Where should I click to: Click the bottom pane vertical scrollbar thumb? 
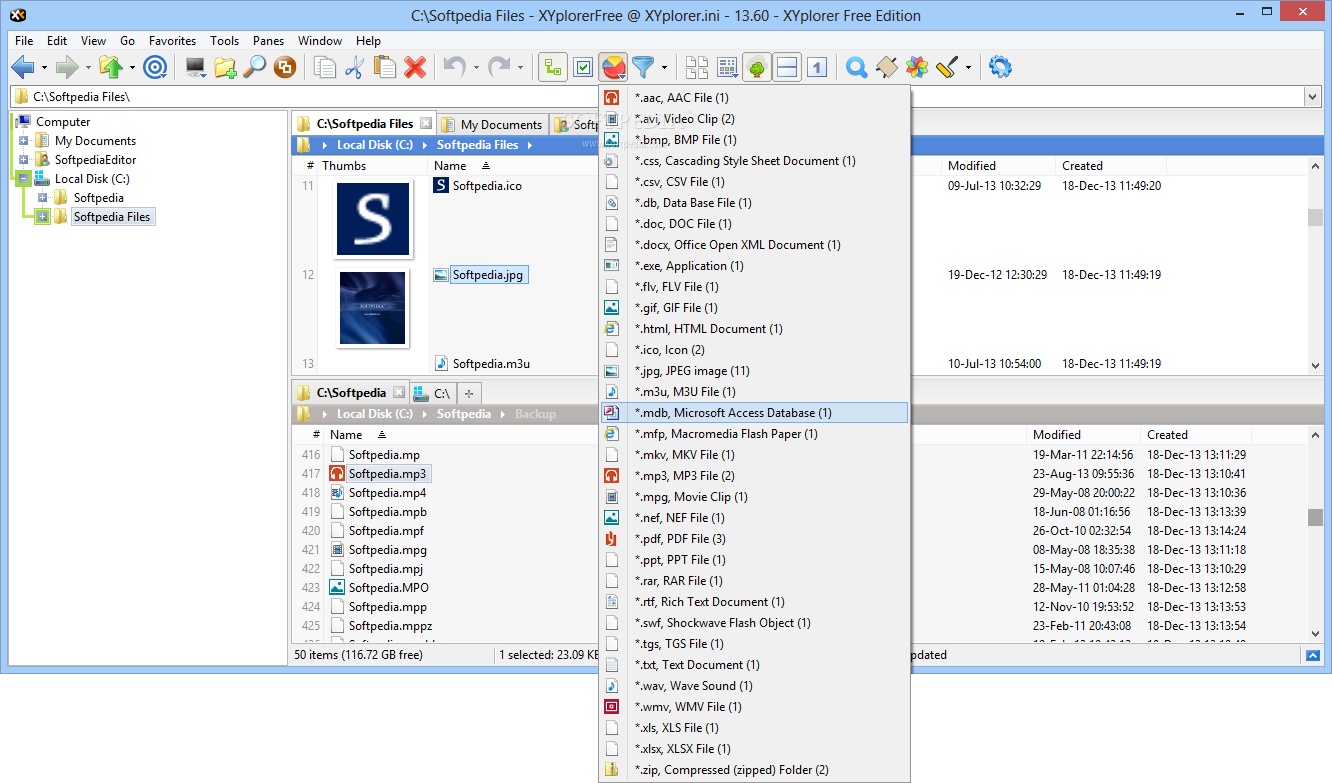tap(1315, 517)
